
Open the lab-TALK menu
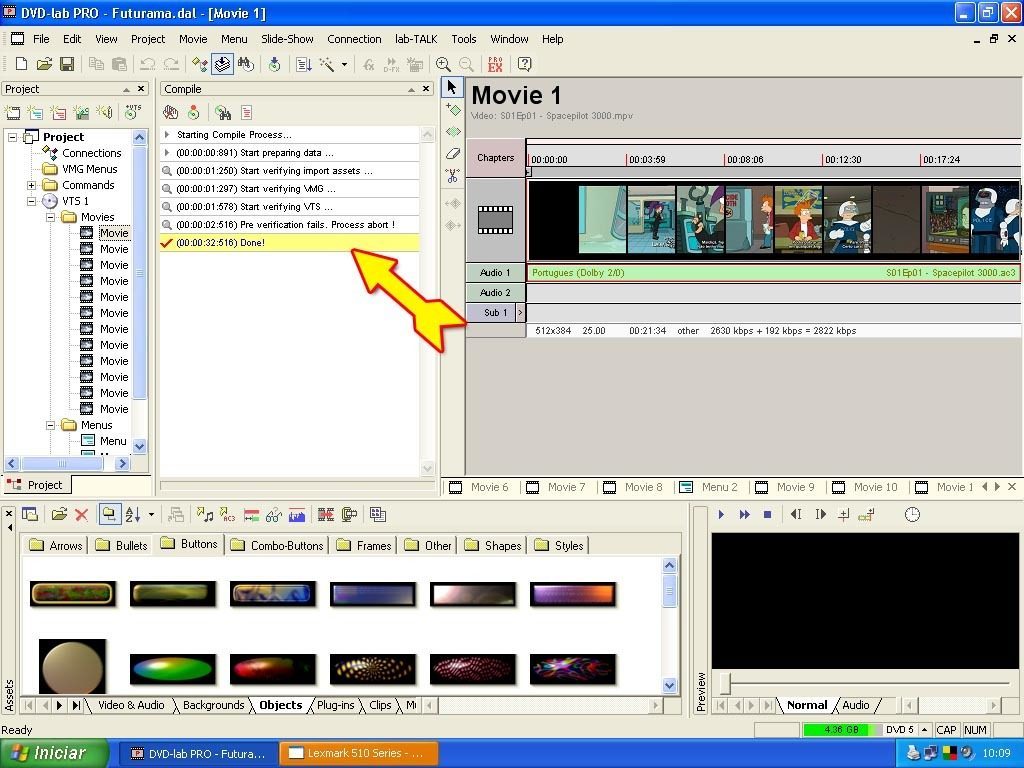click(416, 39)
